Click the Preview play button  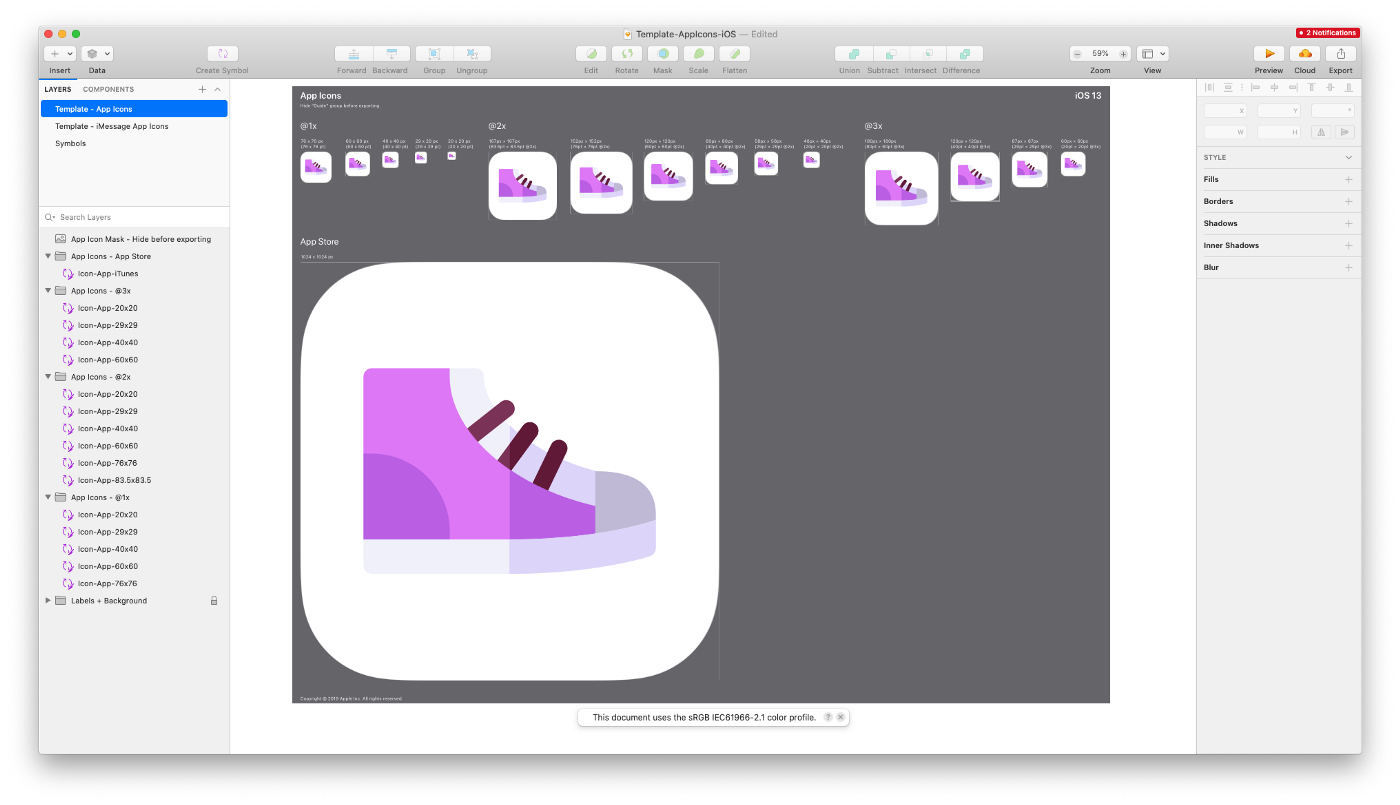[1269, 54]
